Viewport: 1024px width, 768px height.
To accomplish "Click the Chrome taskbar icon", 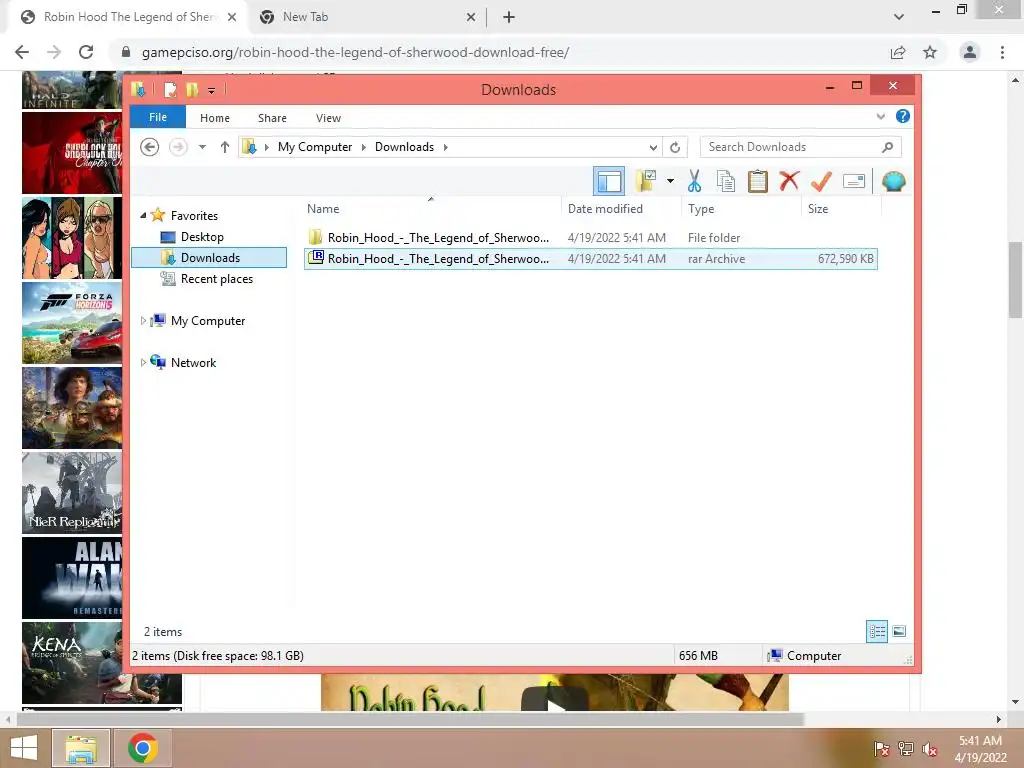I will pyautogui.click(x=142, y=748).
